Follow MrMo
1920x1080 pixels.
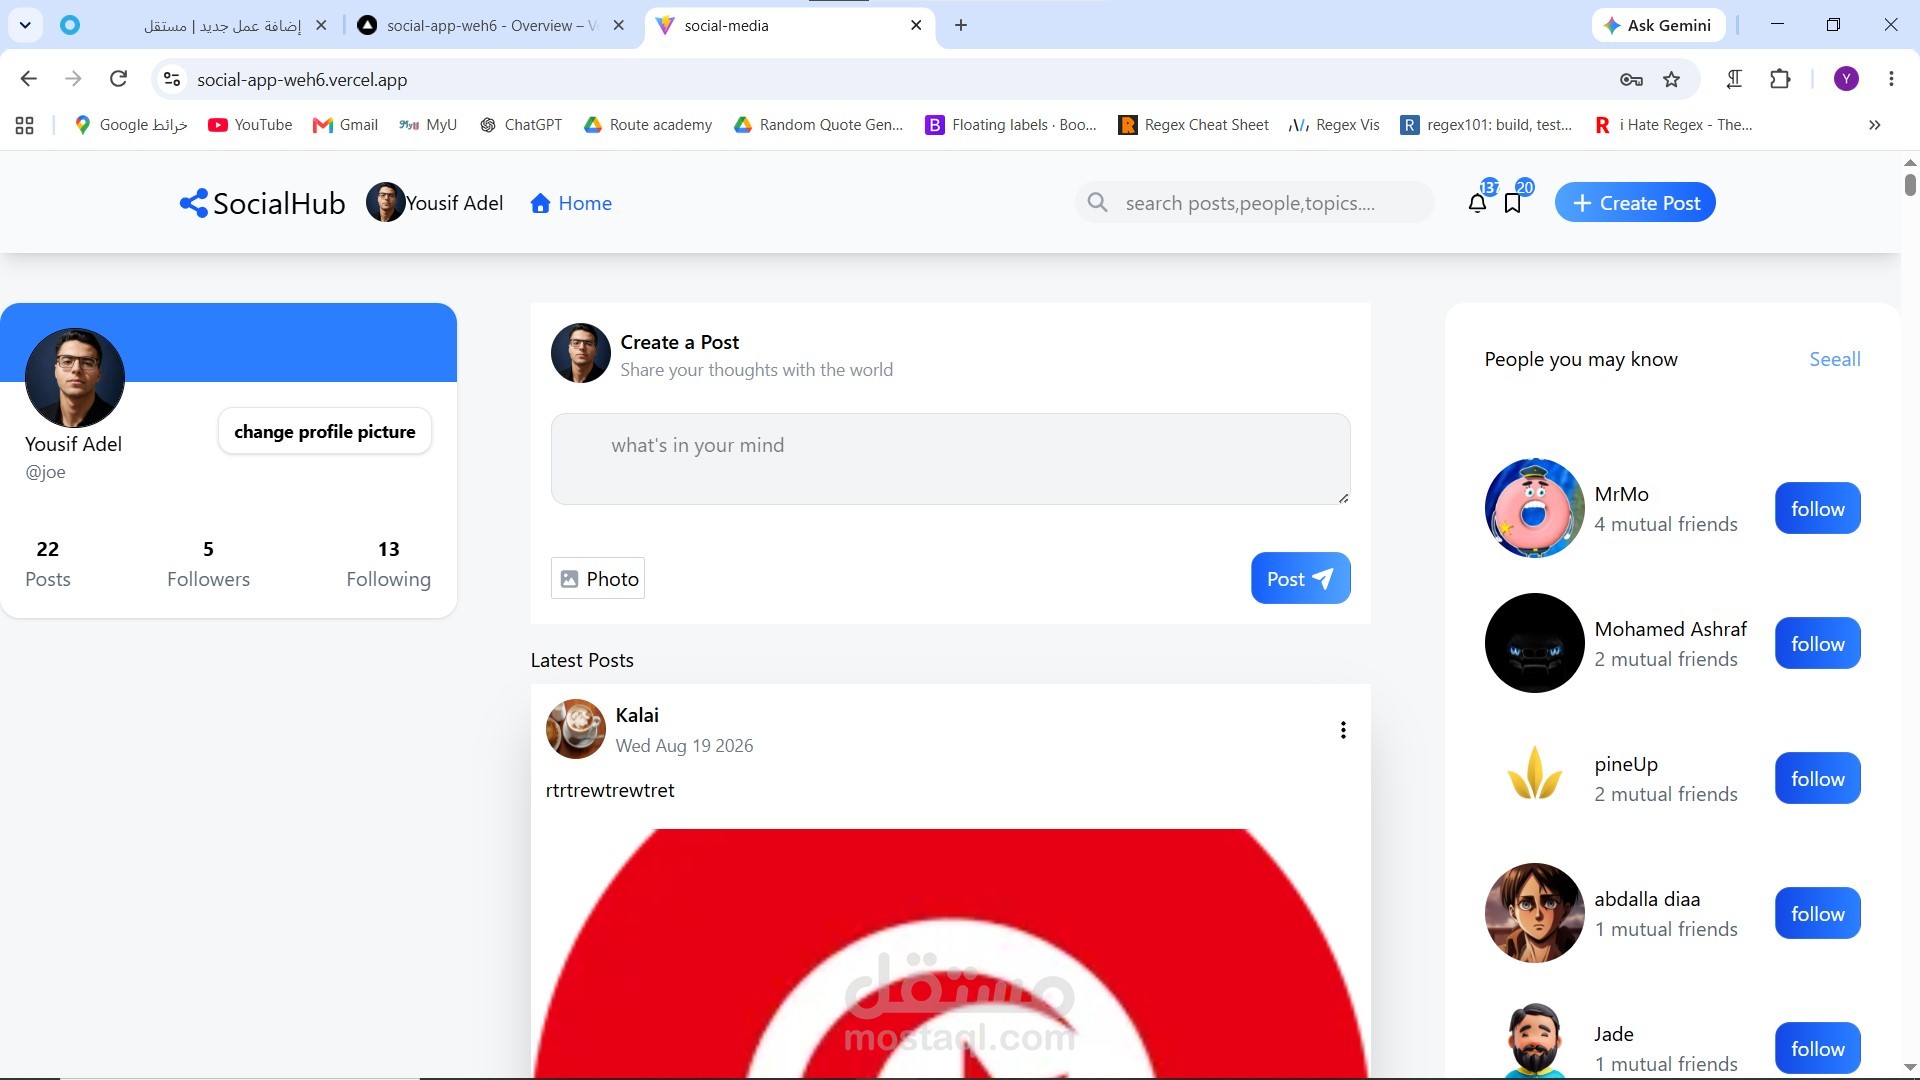tap(1817, 508)
